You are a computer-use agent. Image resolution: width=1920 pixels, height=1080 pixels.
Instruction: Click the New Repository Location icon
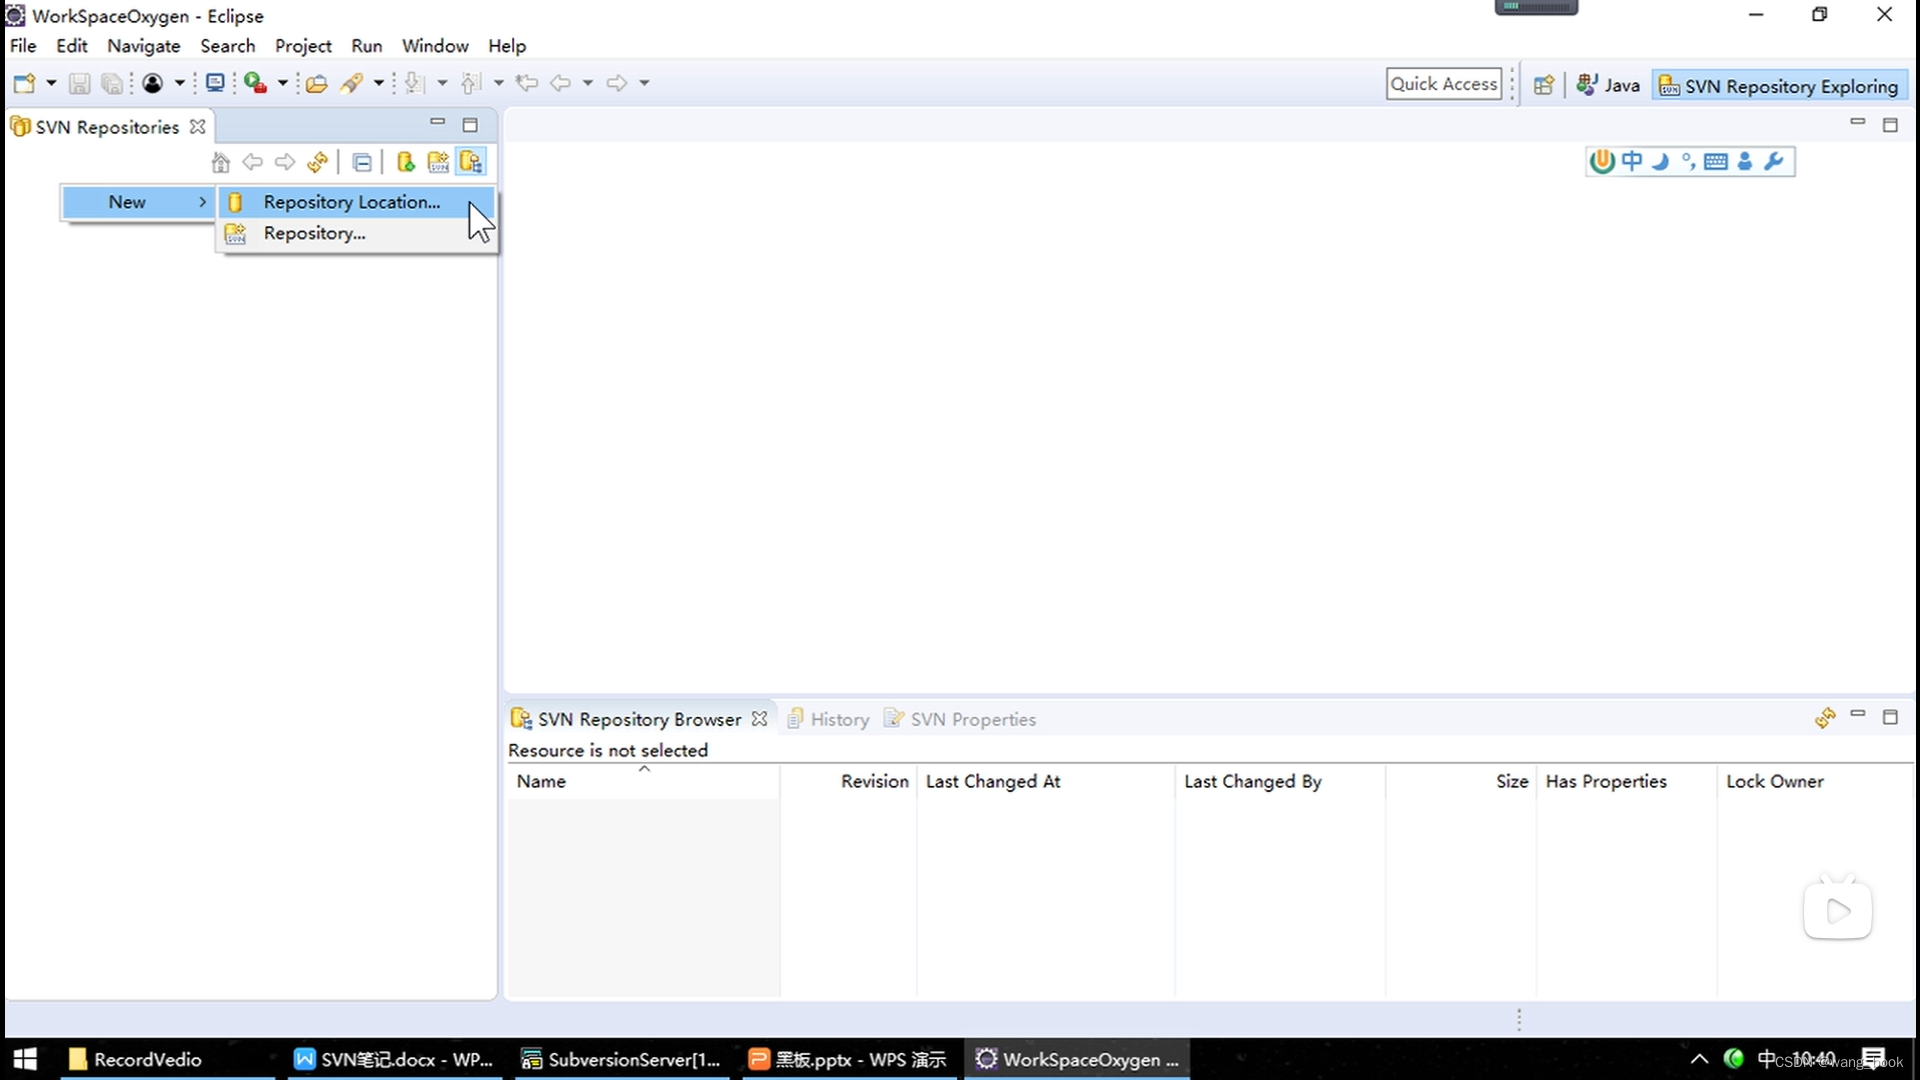click(x=405, y=162)
